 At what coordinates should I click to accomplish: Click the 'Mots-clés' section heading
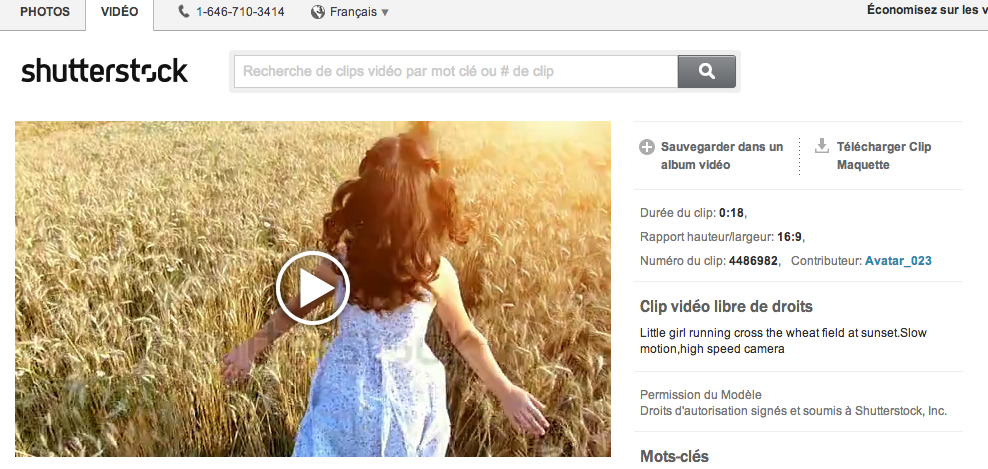(674, 456)
